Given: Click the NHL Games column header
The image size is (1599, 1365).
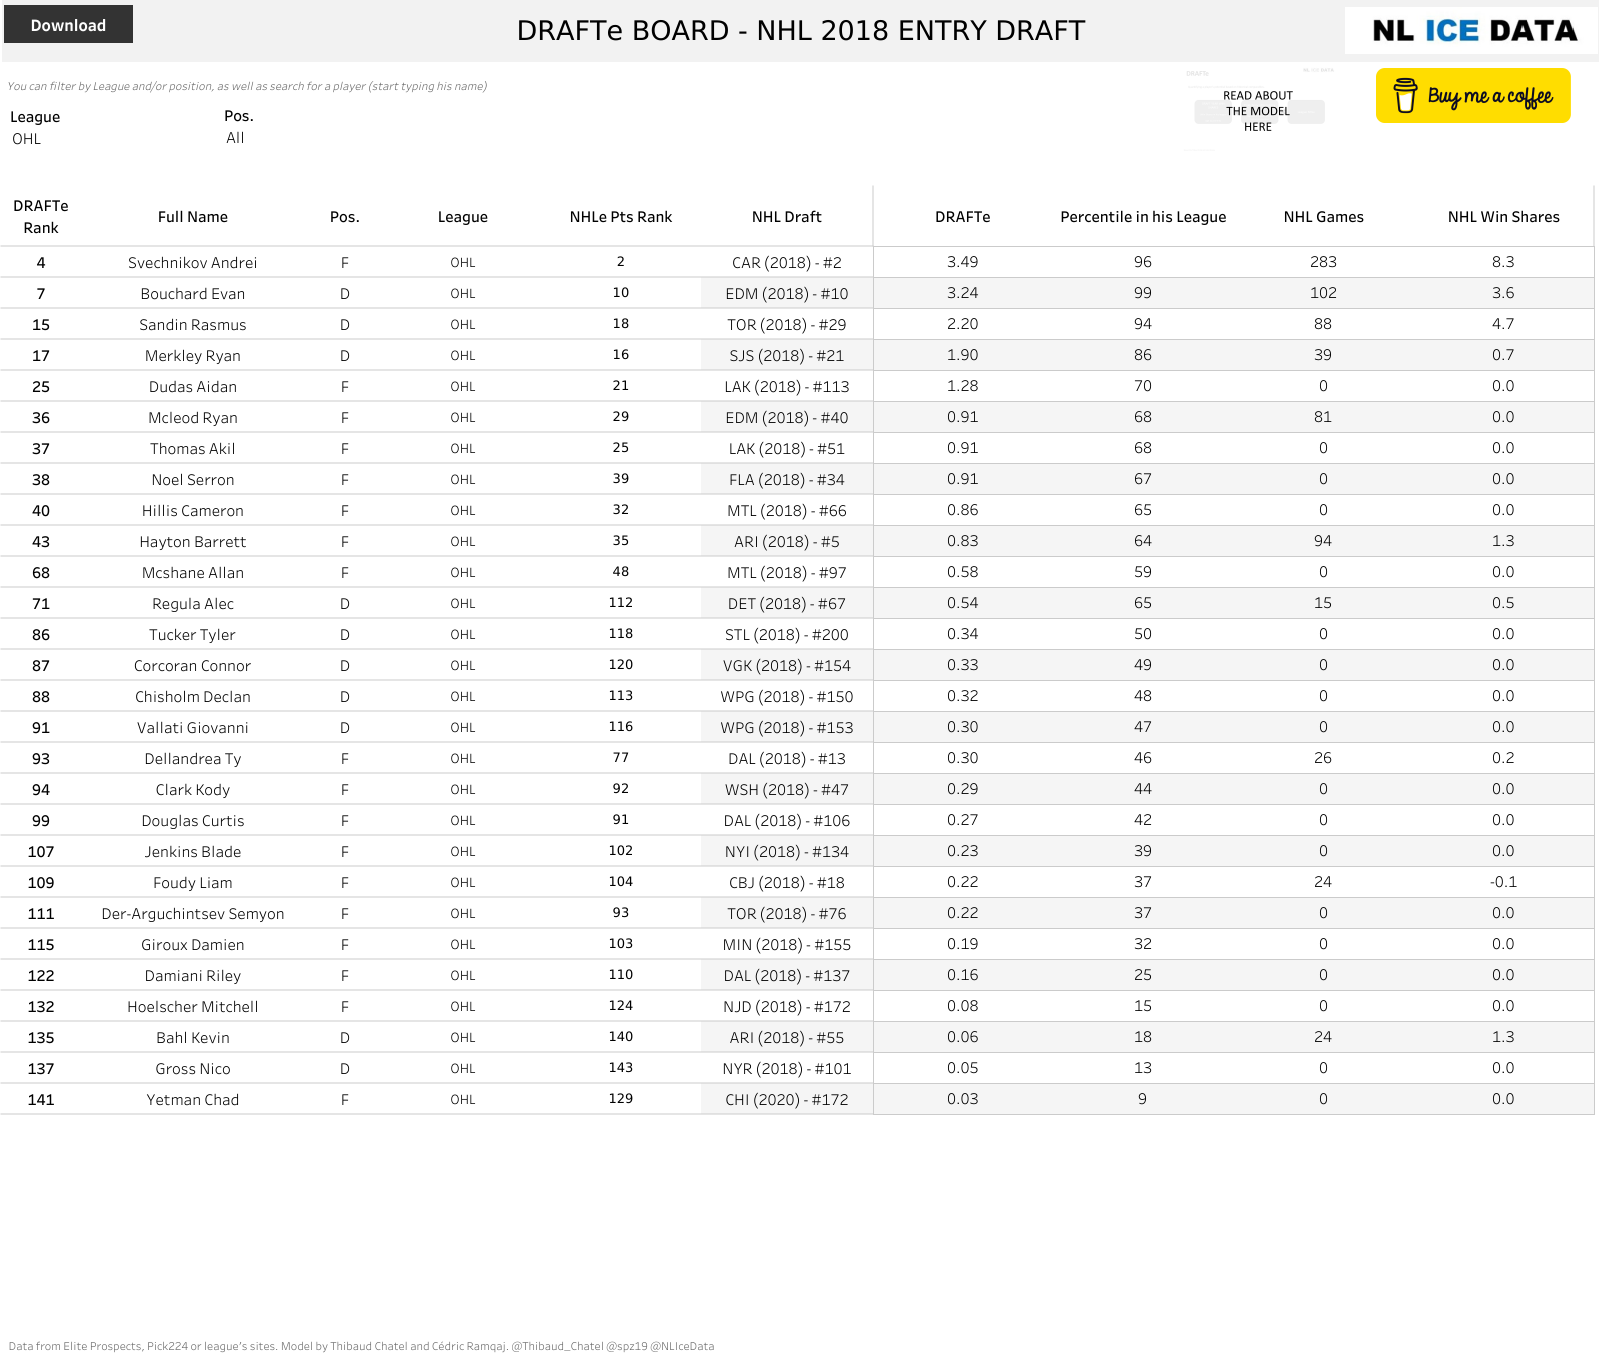Looking at the screenshot, I should (x=1323, y=217).
